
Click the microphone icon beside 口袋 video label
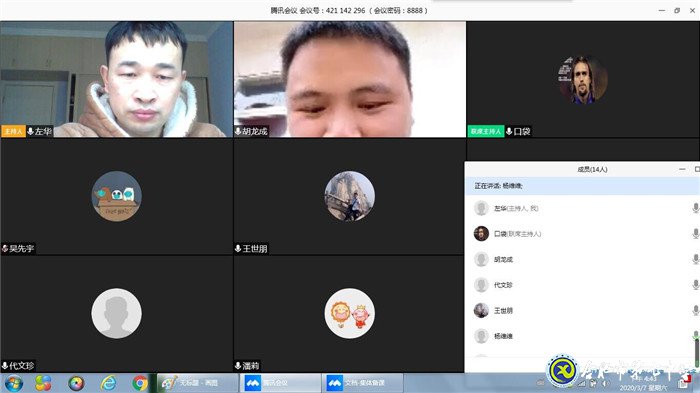point(509,131)
